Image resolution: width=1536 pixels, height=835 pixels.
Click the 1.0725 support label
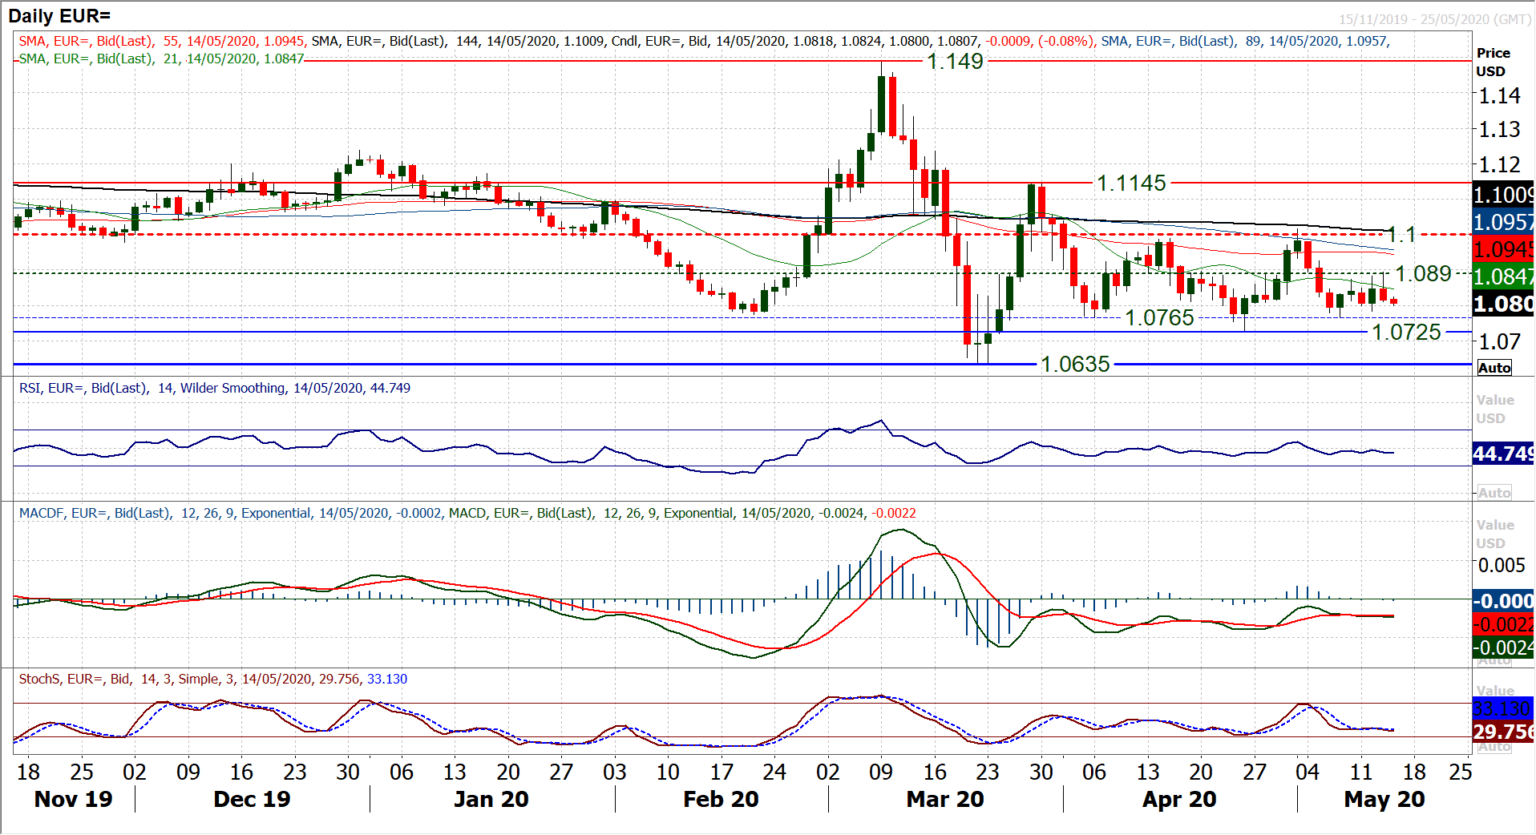(1406, 332)
